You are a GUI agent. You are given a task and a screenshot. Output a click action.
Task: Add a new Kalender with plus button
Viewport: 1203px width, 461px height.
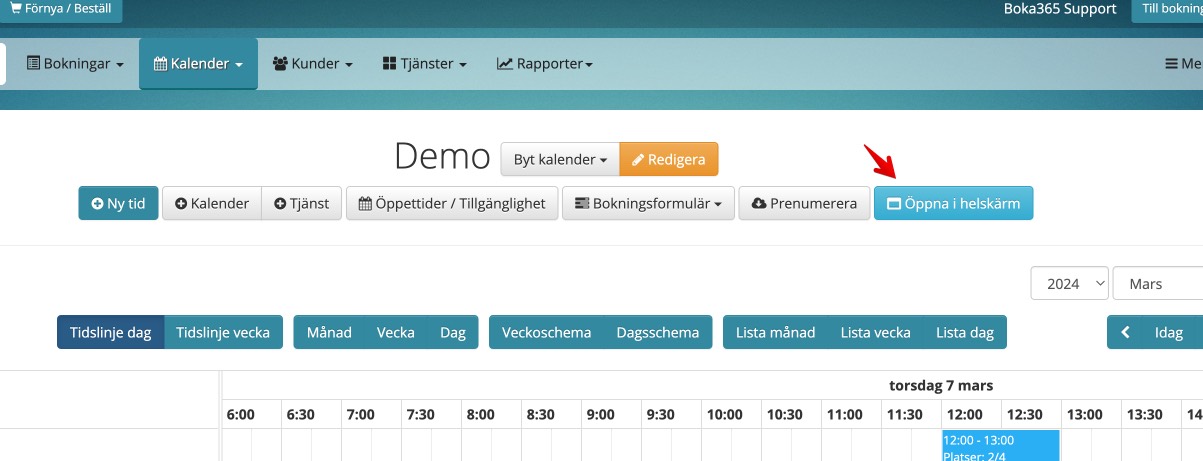(212, 203)
